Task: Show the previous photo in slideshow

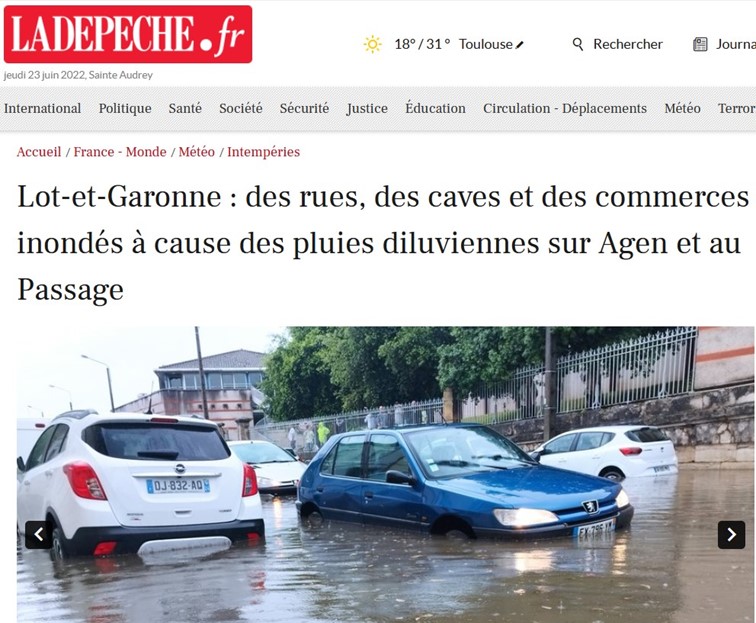Action: click(x=39, y=534)
